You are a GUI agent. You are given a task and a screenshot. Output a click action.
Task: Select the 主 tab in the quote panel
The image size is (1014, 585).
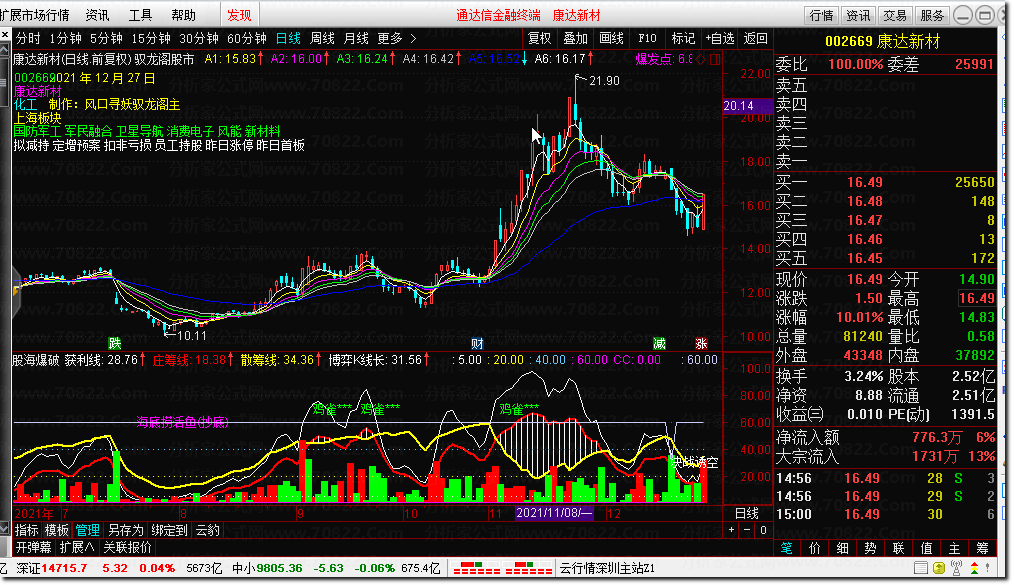[955, 548]
